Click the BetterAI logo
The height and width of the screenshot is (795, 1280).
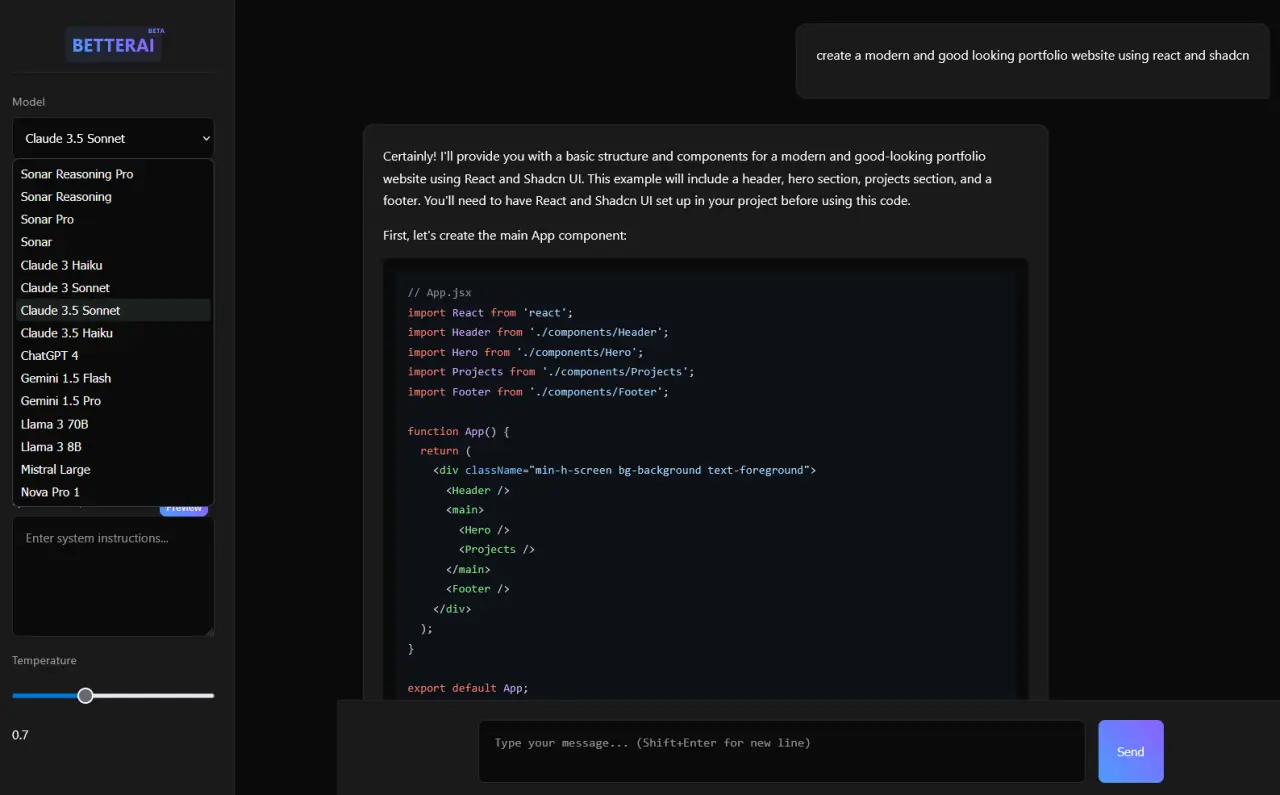pyautogui.click(x=113, y=44)
